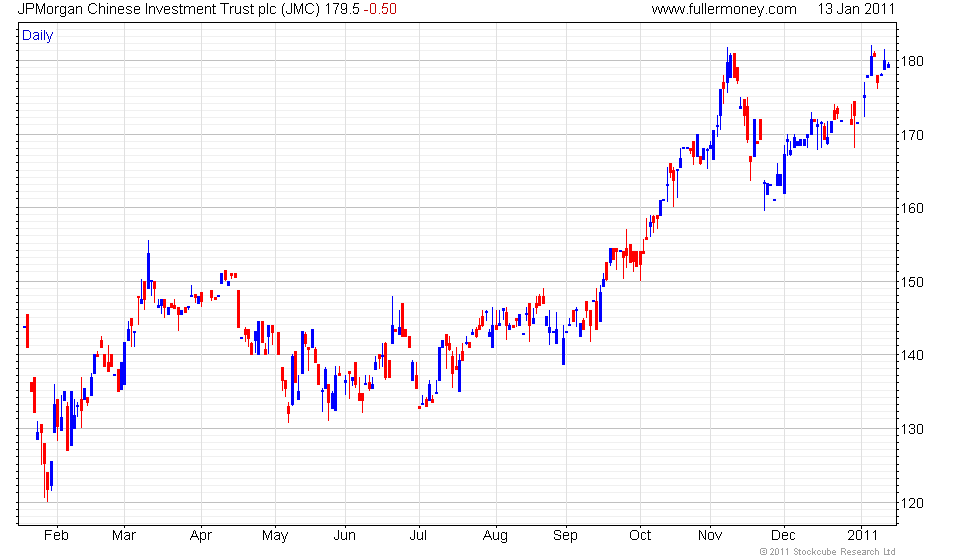
Task: Click the Nov month label
Action: (710, 536)
